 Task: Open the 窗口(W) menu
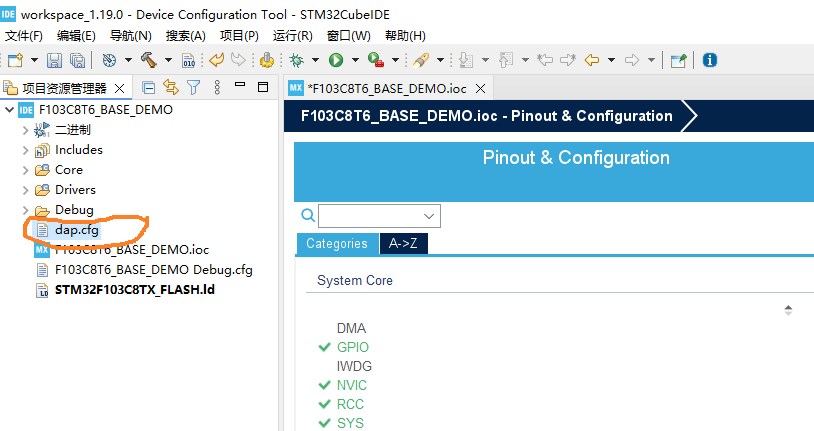tap(348, 36)
